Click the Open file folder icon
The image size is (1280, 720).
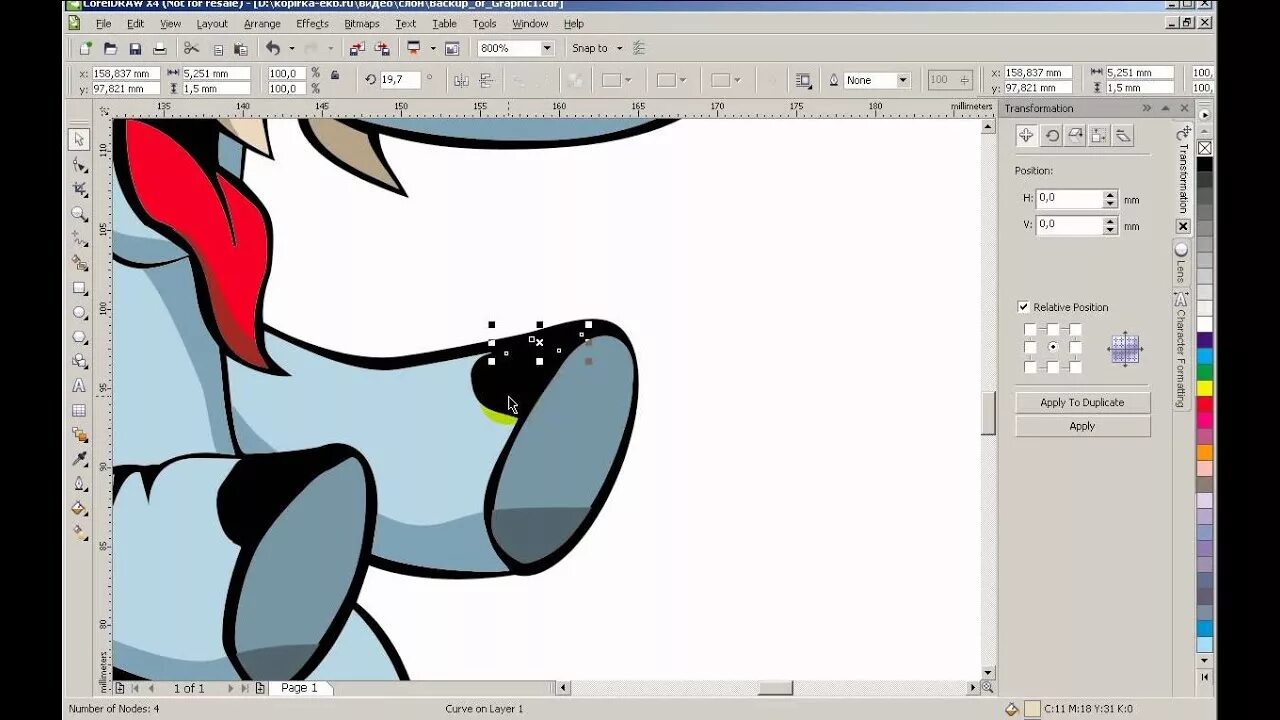click(110, 48)
